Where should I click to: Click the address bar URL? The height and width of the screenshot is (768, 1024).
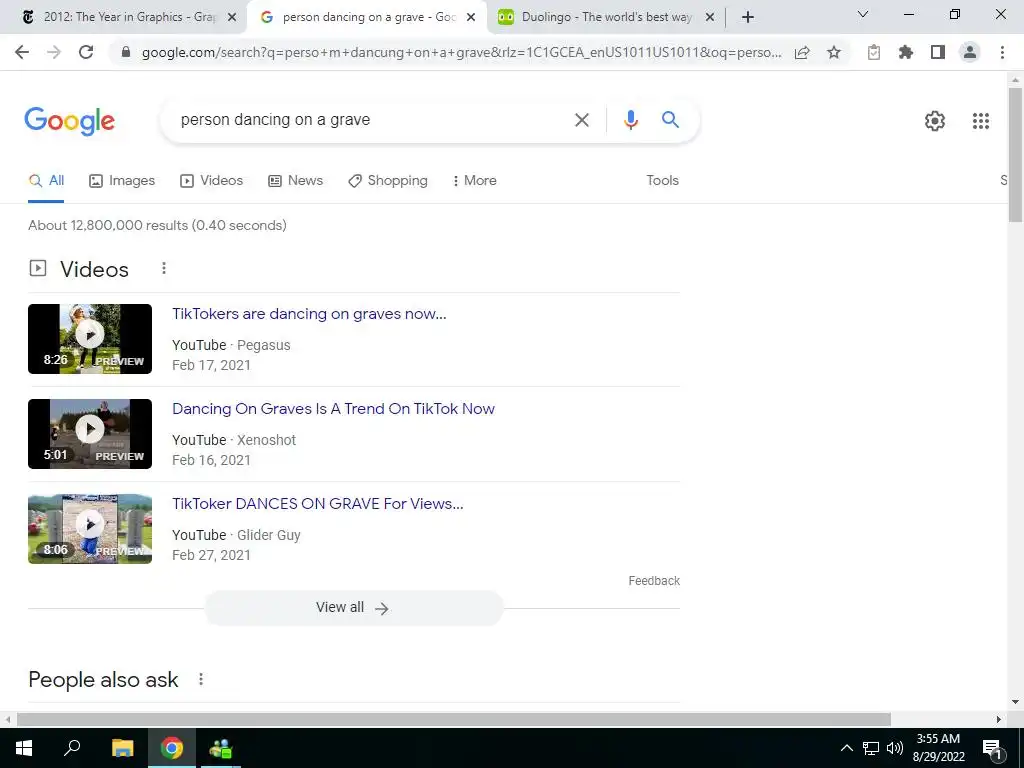tap(461, 53)
